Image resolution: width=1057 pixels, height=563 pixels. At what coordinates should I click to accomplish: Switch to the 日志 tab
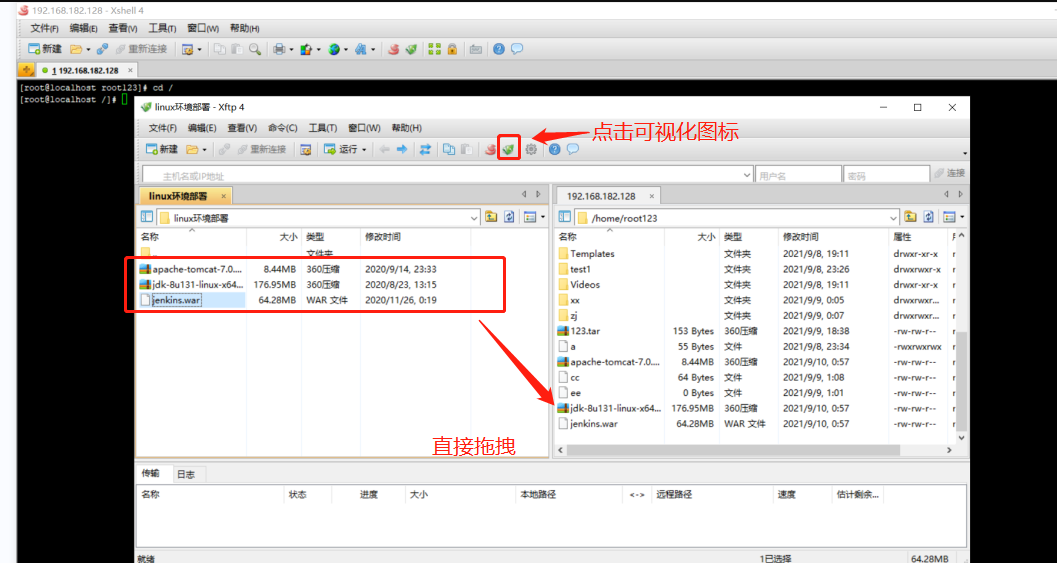tap(186, 474)
